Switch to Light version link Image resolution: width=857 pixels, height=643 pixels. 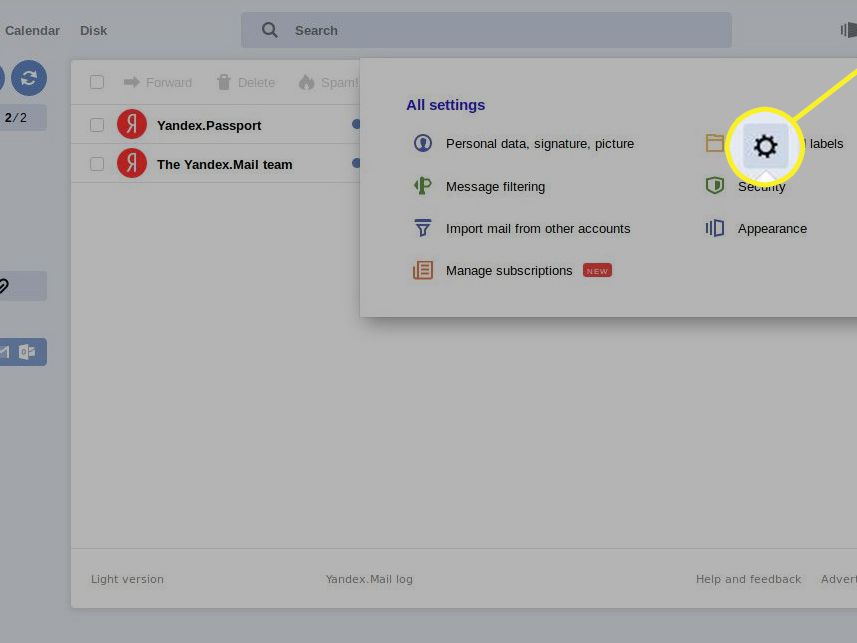(127, 579)
